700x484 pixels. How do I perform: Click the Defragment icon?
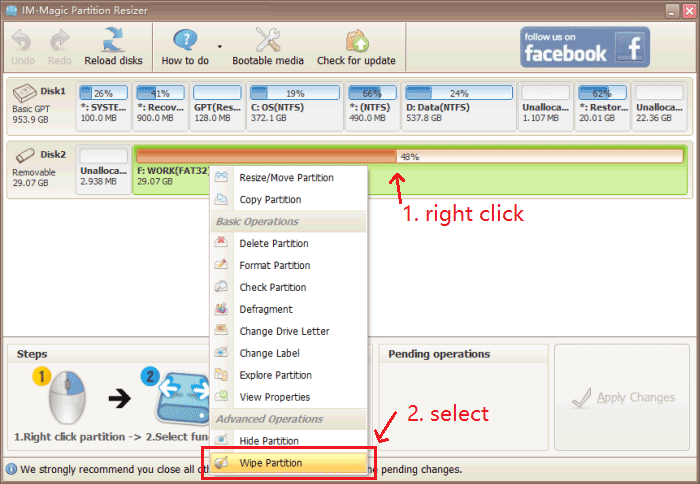[x=221, y=308]
